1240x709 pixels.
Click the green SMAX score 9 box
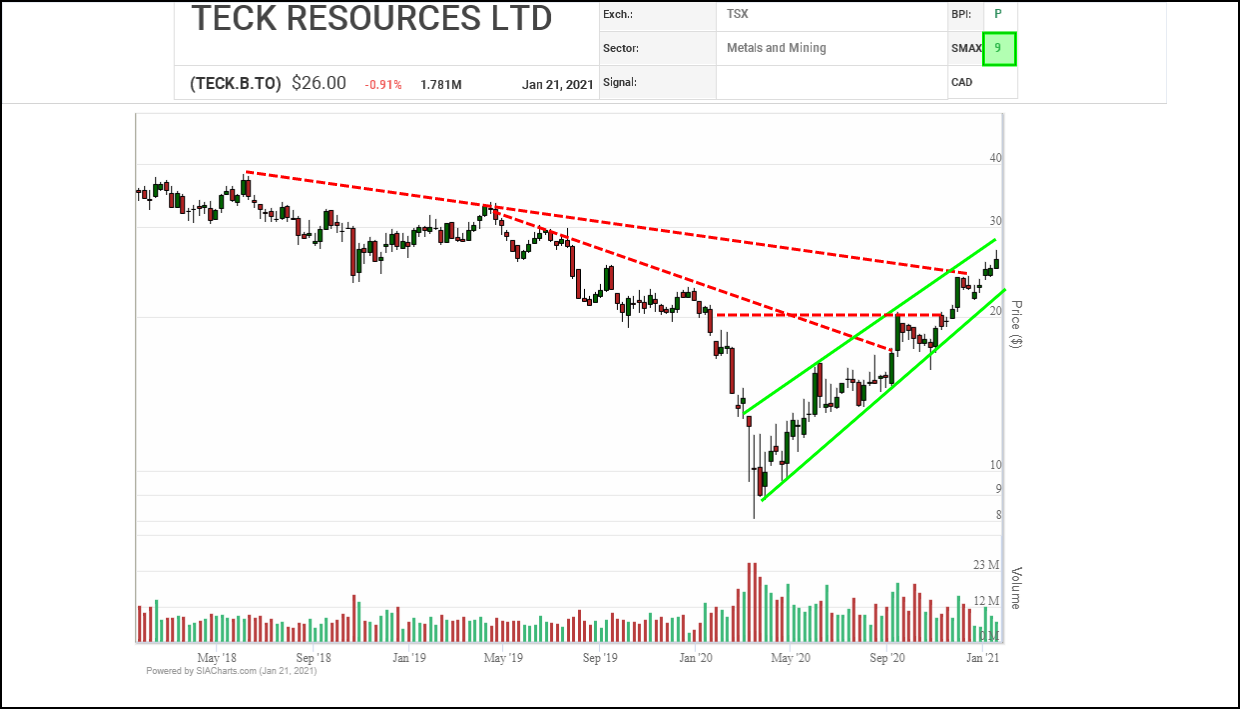point(999,48)
